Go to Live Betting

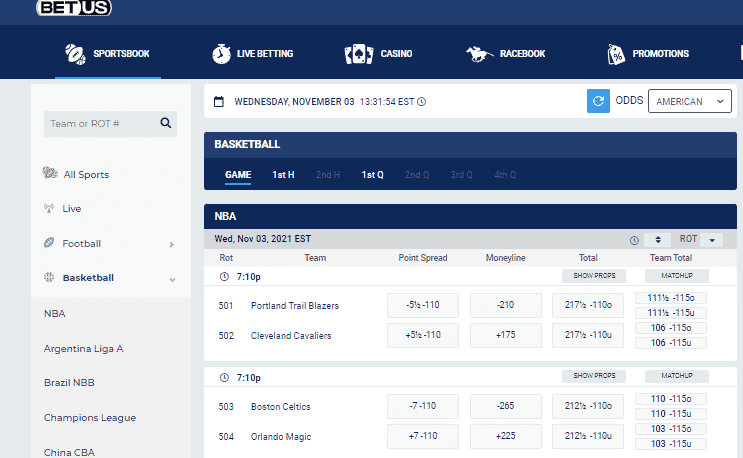pyautogui.click(x=253, y=54)
